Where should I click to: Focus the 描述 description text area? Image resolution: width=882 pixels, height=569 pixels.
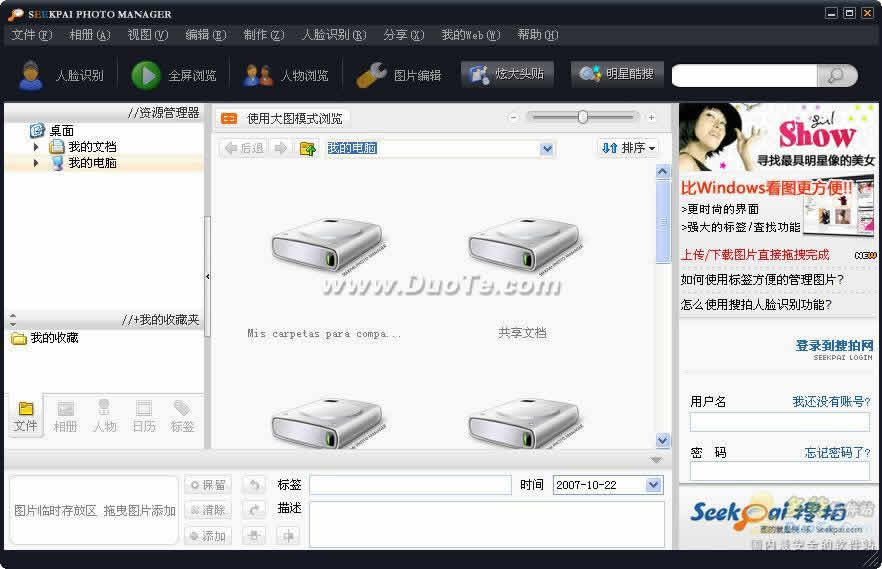[x=487, y=524]
